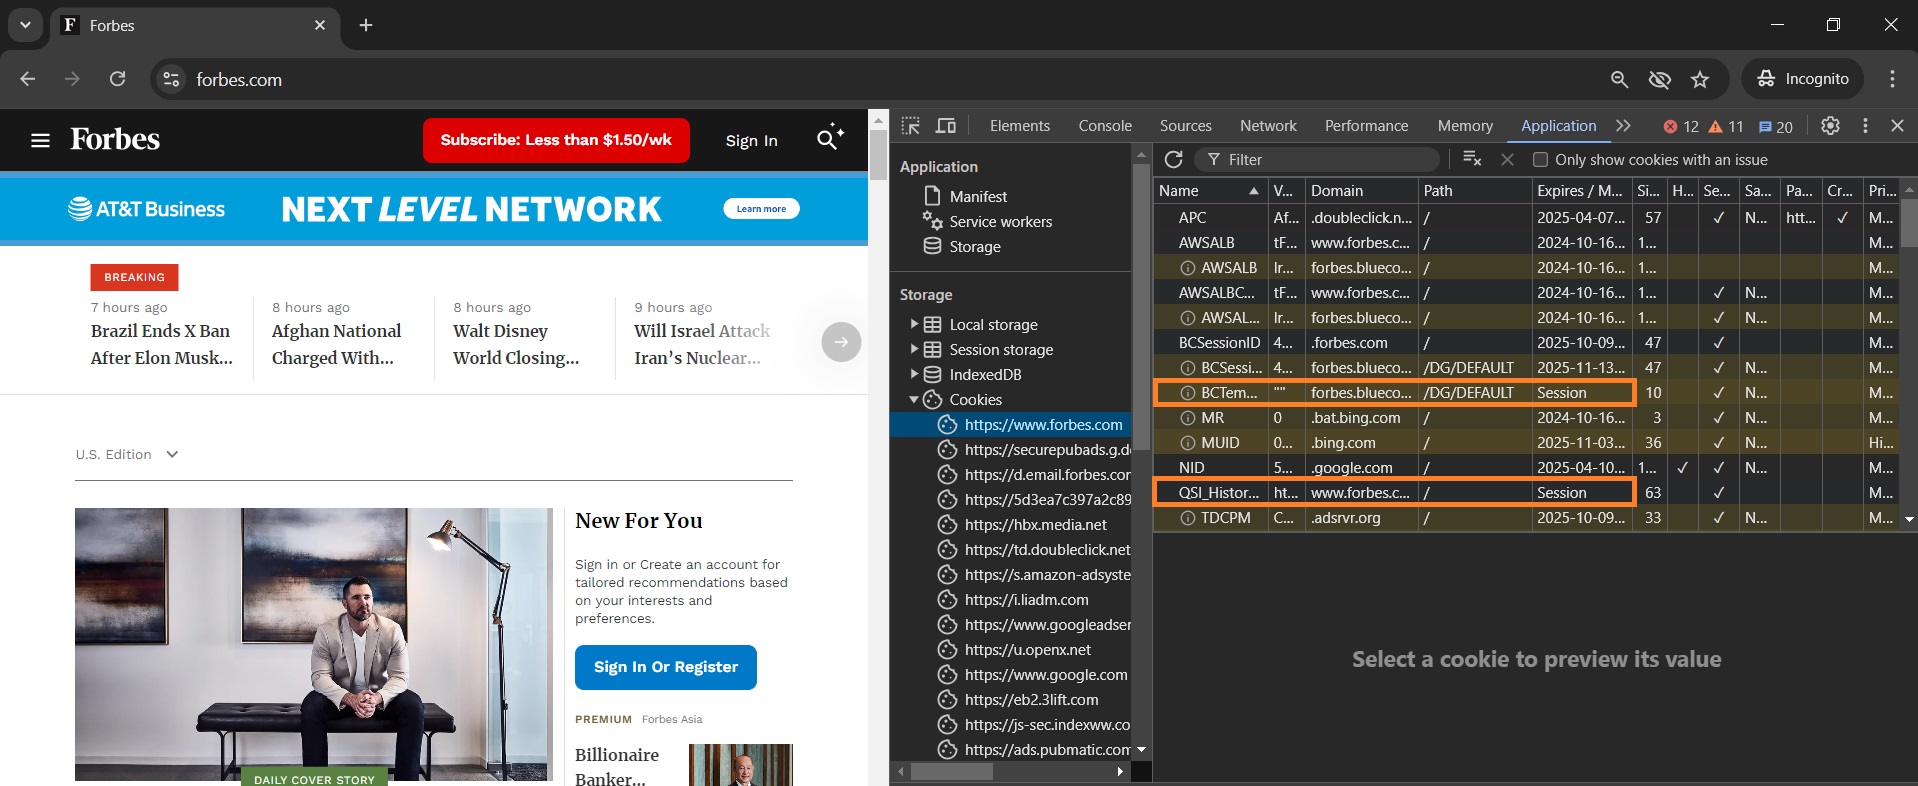1918x786 pixels.
Task: Click the Sign In Or Register button
Action: click(665, 667)
